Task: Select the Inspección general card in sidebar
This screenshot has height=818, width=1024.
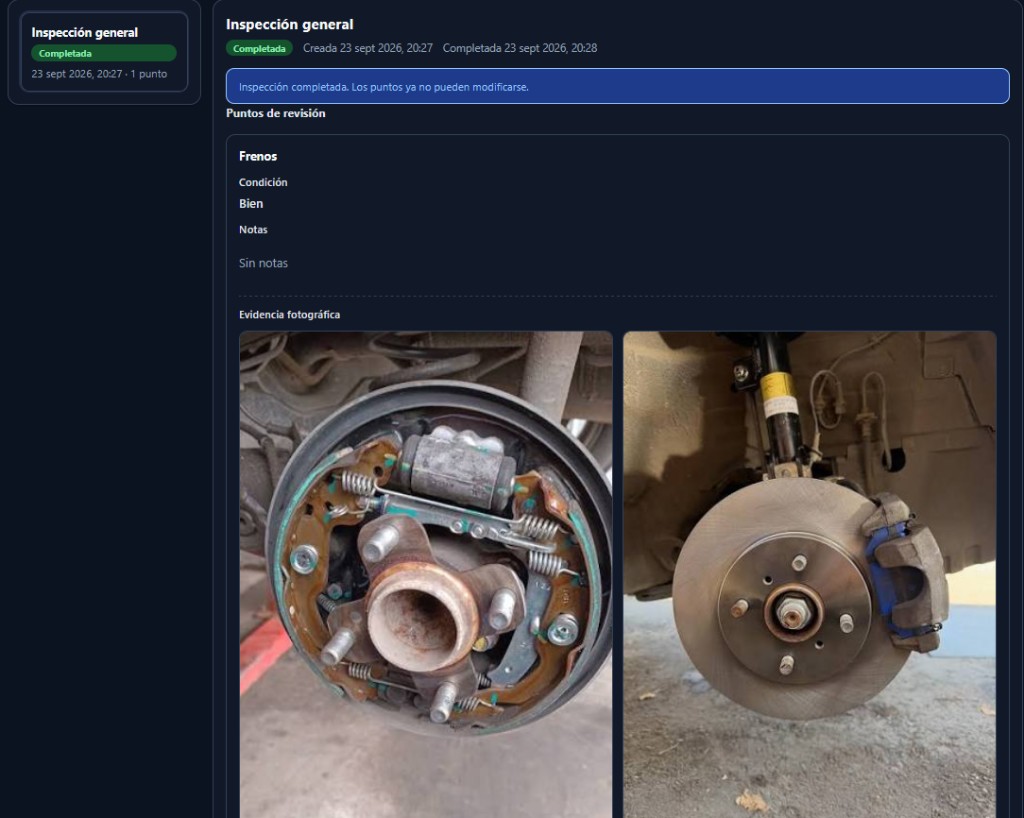Action: [x=104, y=52]
